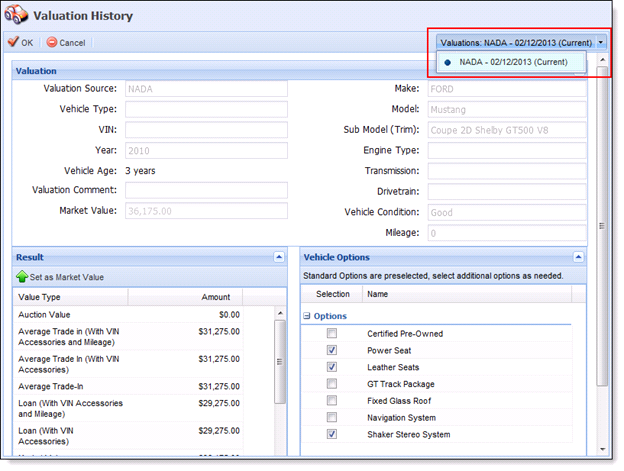Select Loan (With VIN Accessories and Mileage) row
Screen dimensions: 624x471
click(x=129, y=409)
